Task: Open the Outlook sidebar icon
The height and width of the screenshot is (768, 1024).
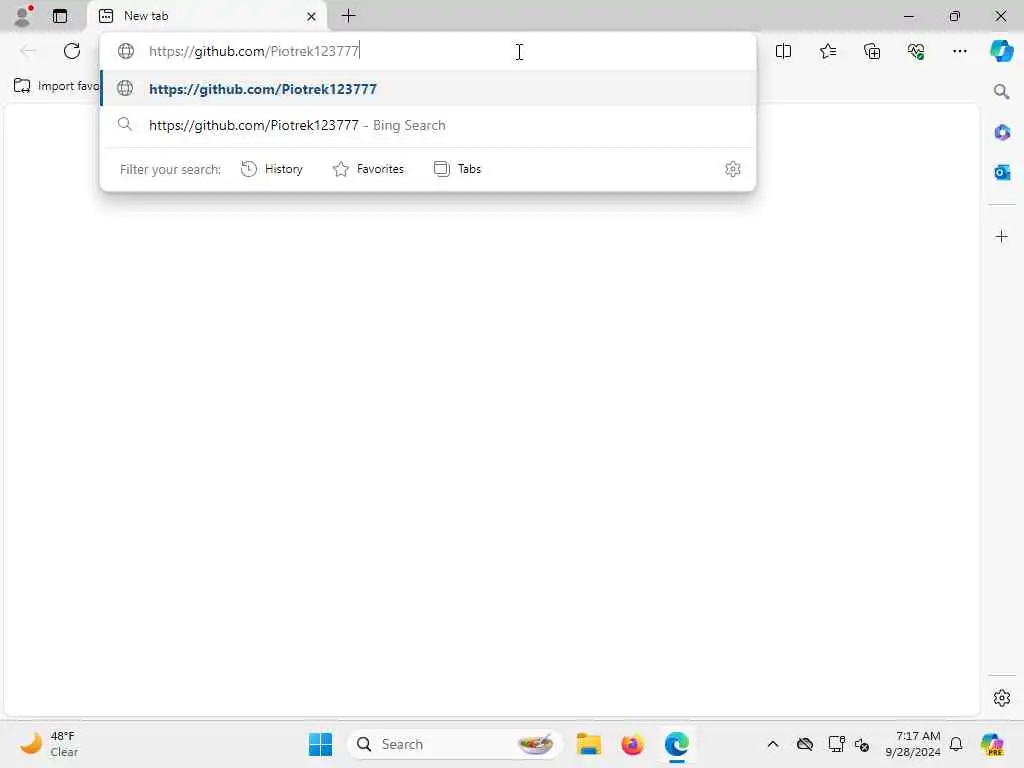Action: (x=1002, y=172)
